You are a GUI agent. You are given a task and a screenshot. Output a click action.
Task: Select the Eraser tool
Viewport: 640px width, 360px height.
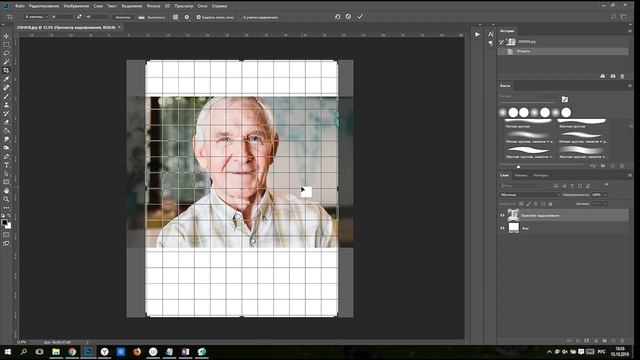coord(6,122)
